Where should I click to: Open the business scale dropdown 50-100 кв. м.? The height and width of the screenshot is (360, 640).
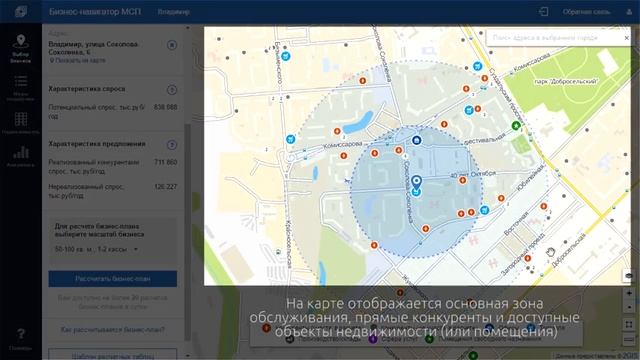click(96, 249)
